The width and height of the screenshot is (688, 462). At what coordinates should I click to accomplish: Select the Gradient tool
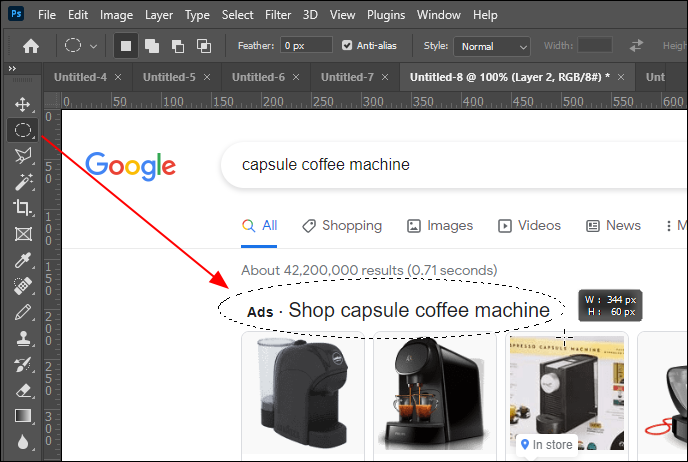coord(23,415)
